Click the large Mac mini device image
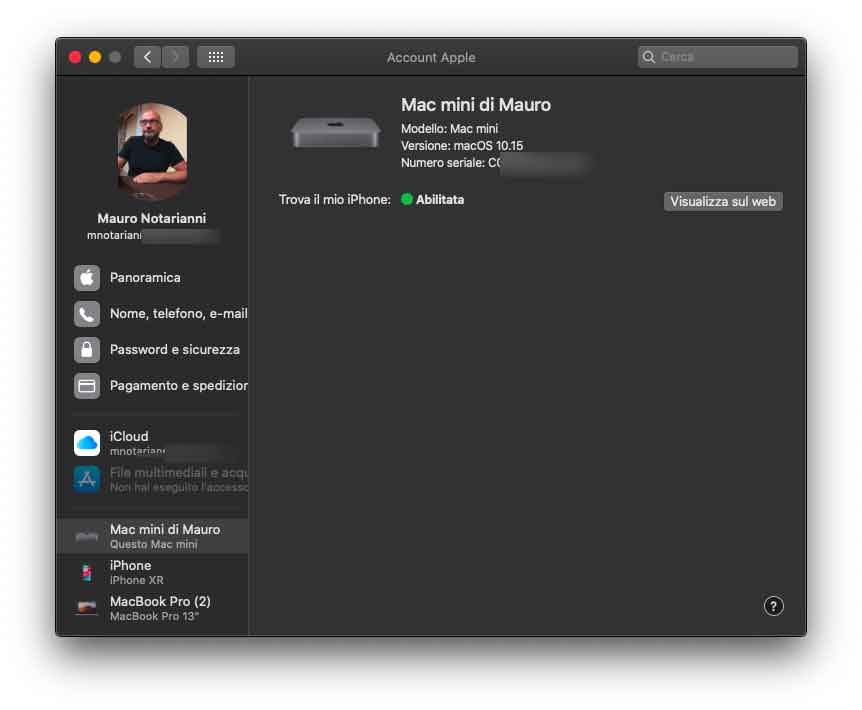 pyautogui.click(x=335, y=132)
